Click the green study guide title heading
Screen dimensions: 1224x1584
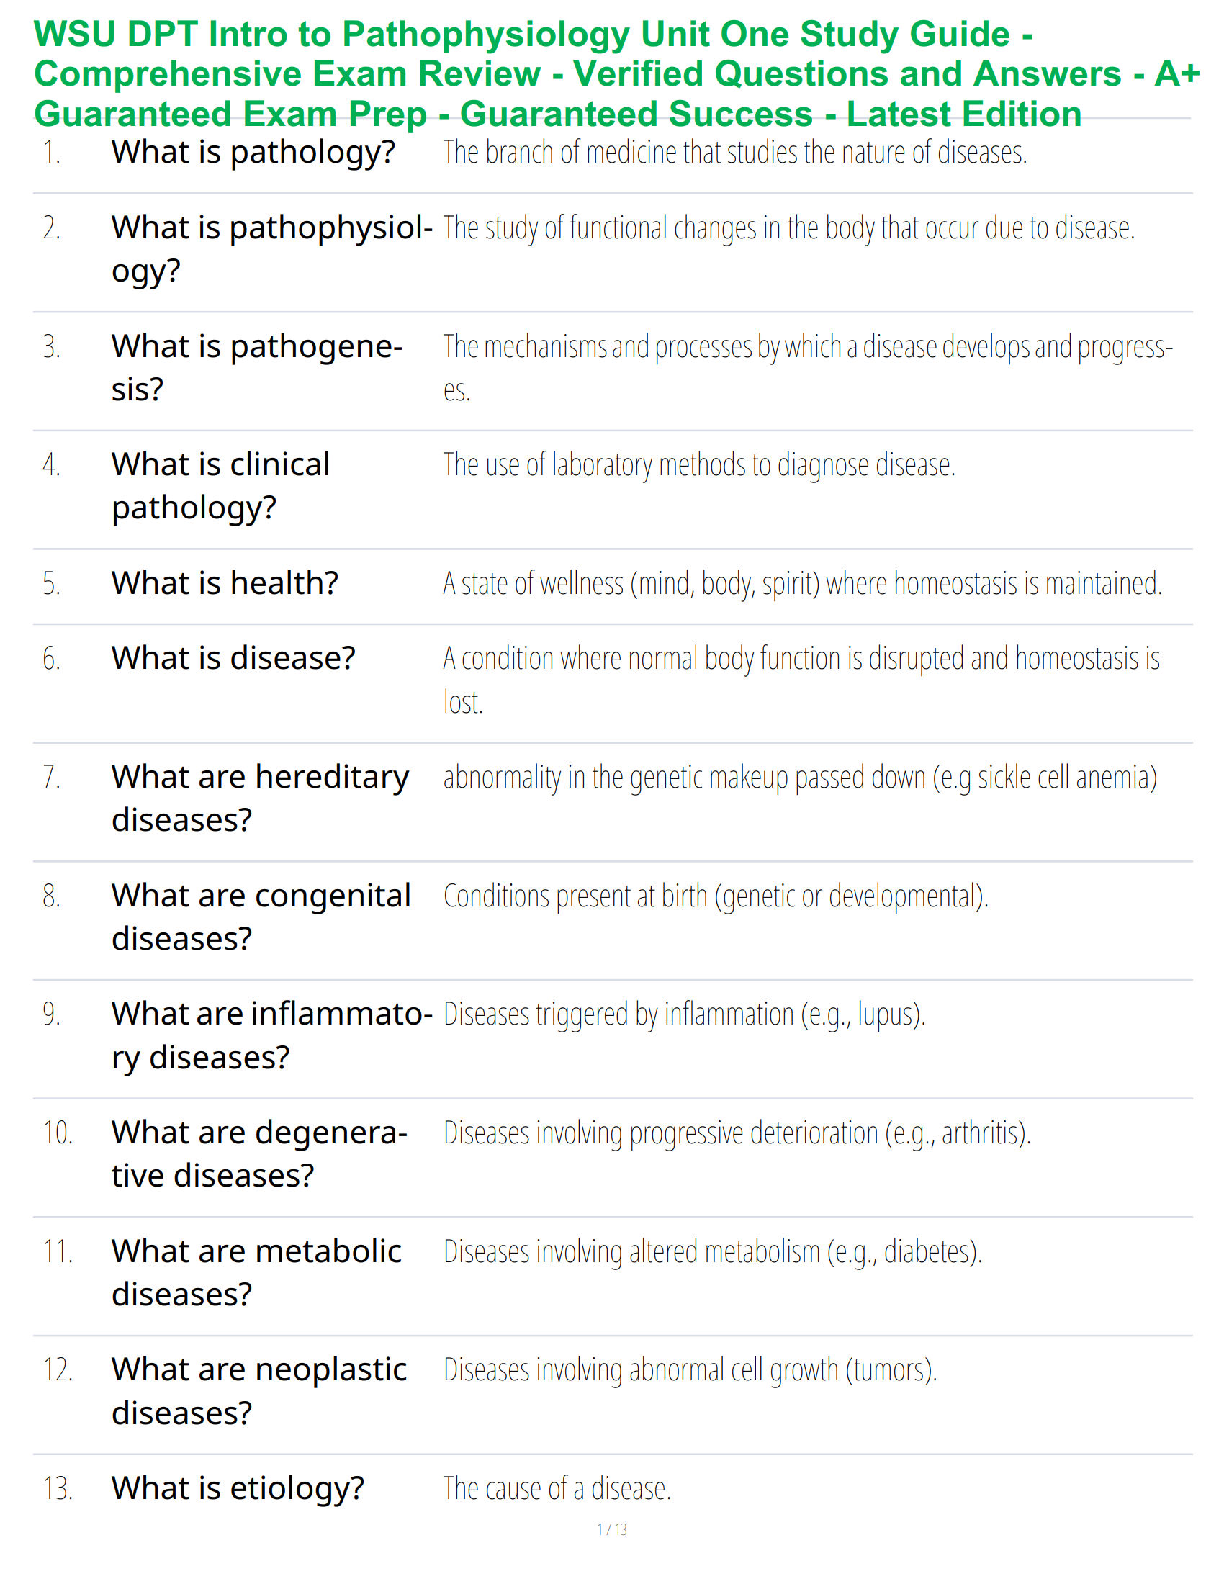(x=616, y=74)
